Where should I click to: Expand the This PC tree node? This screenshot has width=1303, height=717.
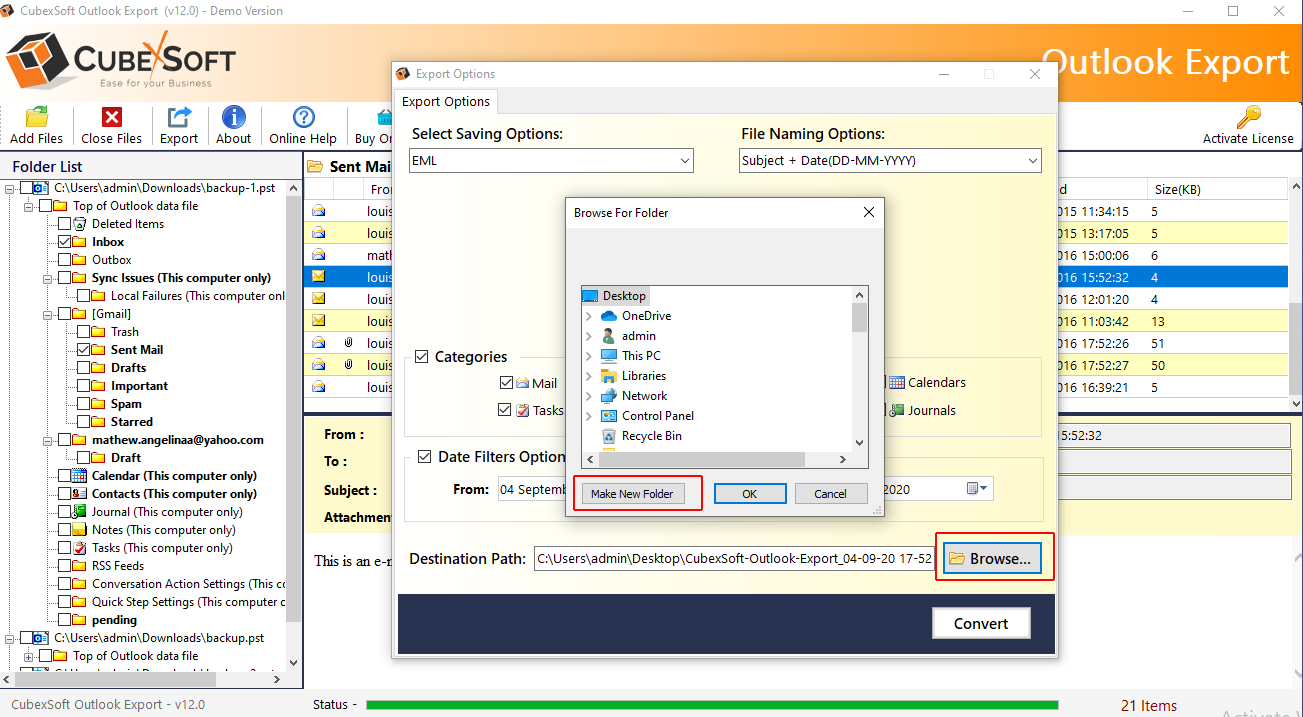589,356
